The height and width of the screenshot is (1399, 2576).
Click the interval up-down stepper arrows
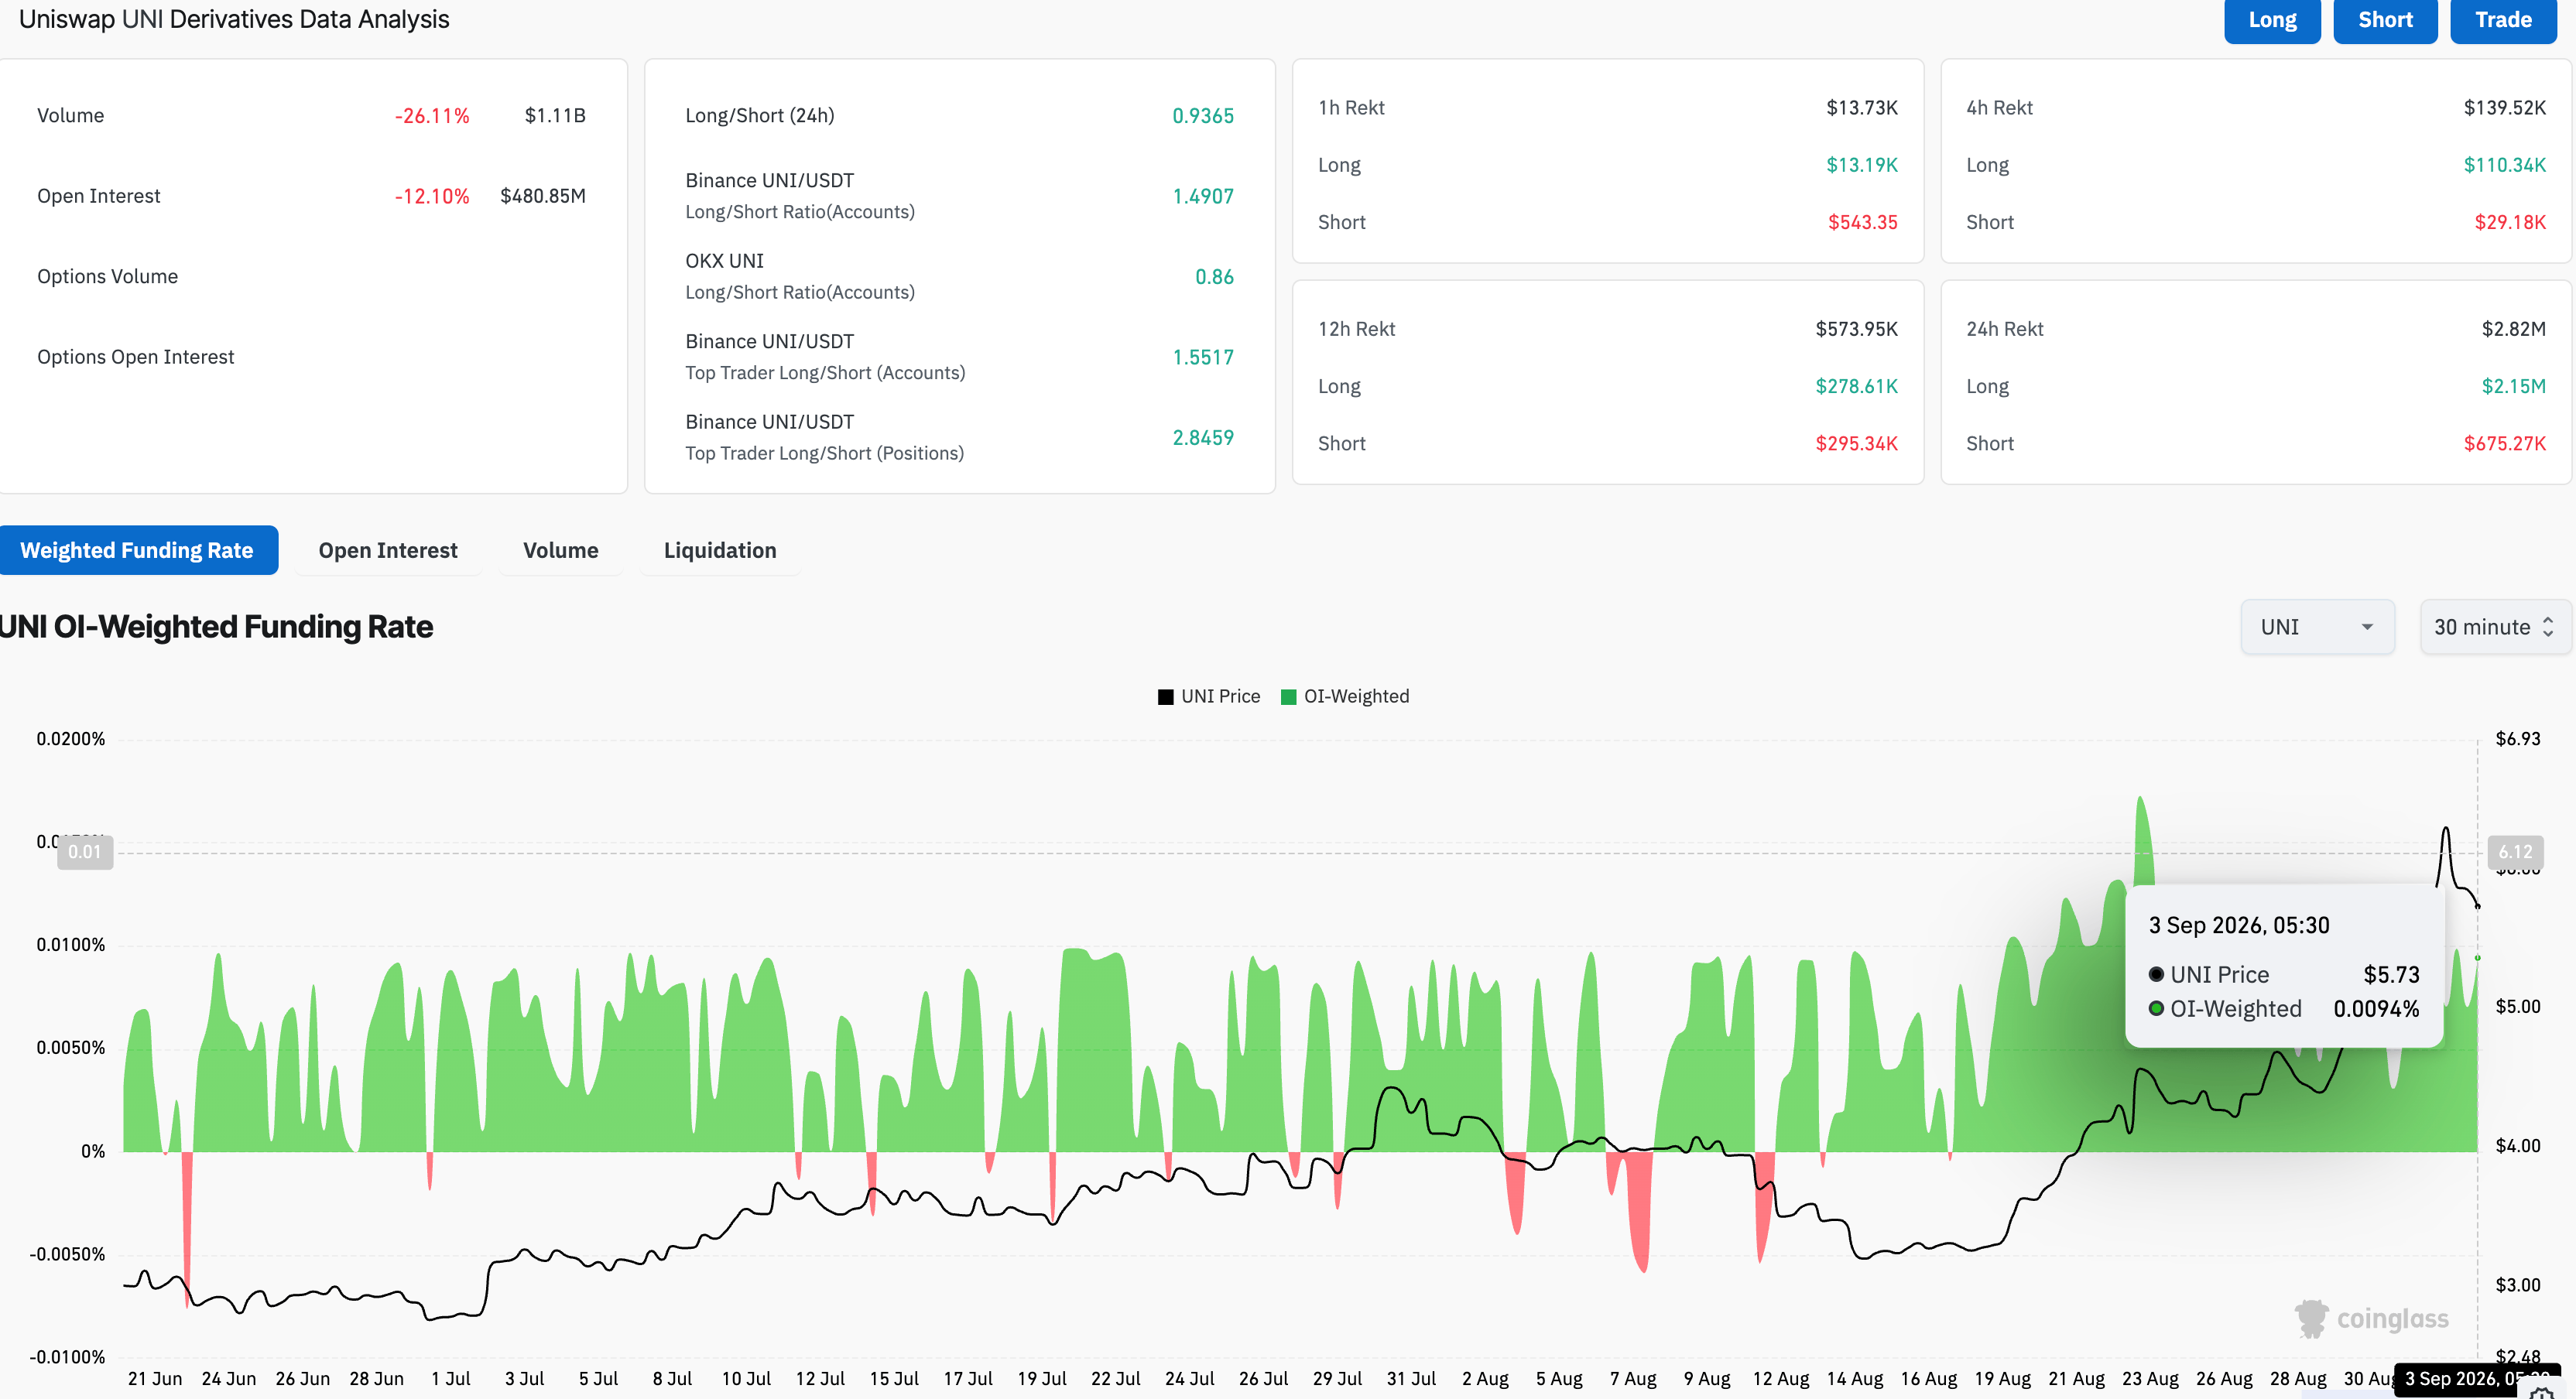(2548, 627)
